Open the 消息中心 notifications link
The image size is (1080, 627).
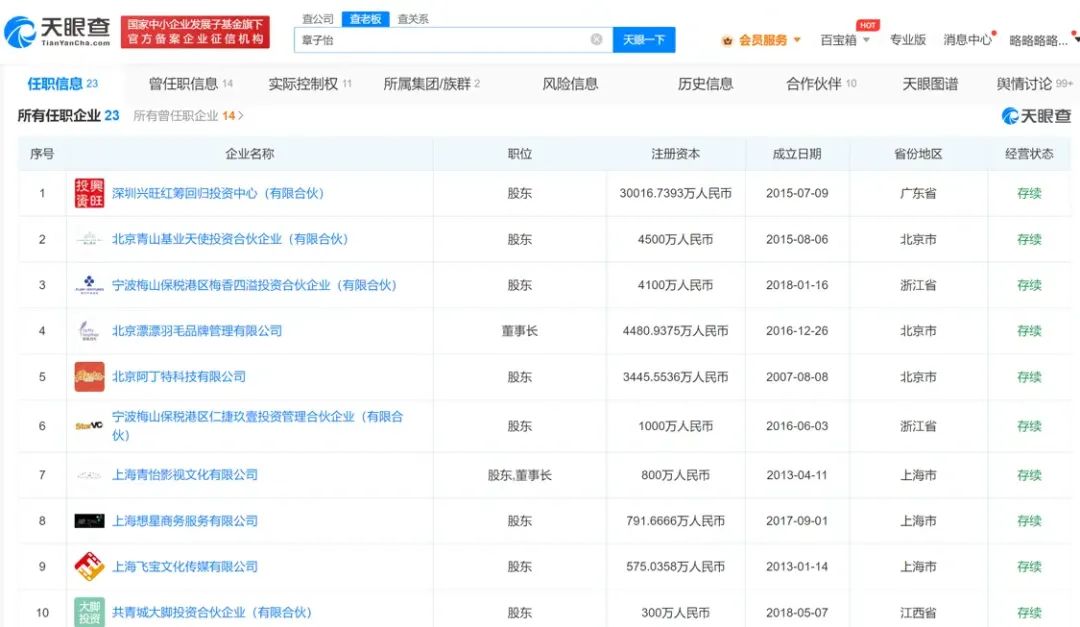click(x=967, y=40)
